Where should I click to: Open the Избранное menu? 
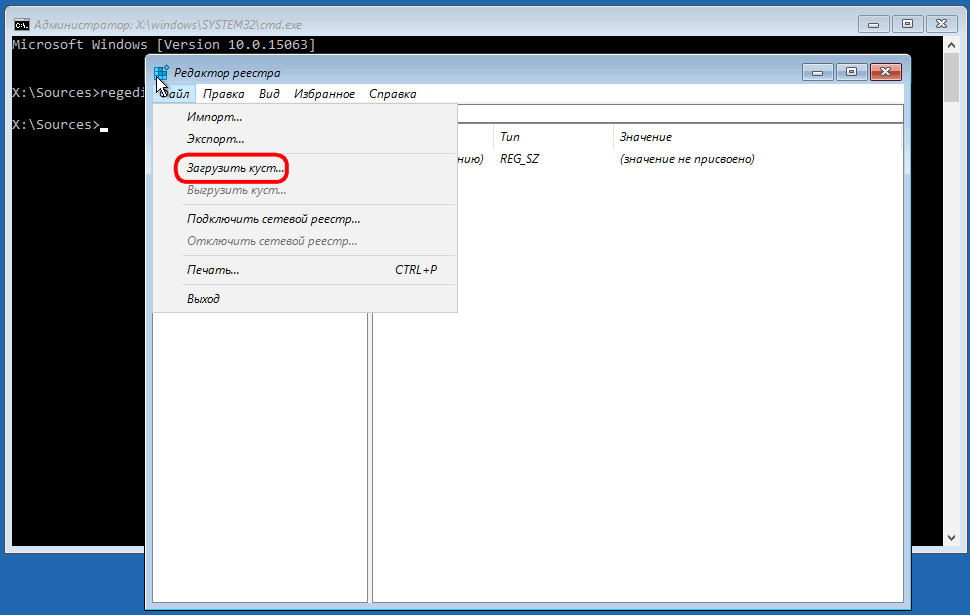[324, 94]
